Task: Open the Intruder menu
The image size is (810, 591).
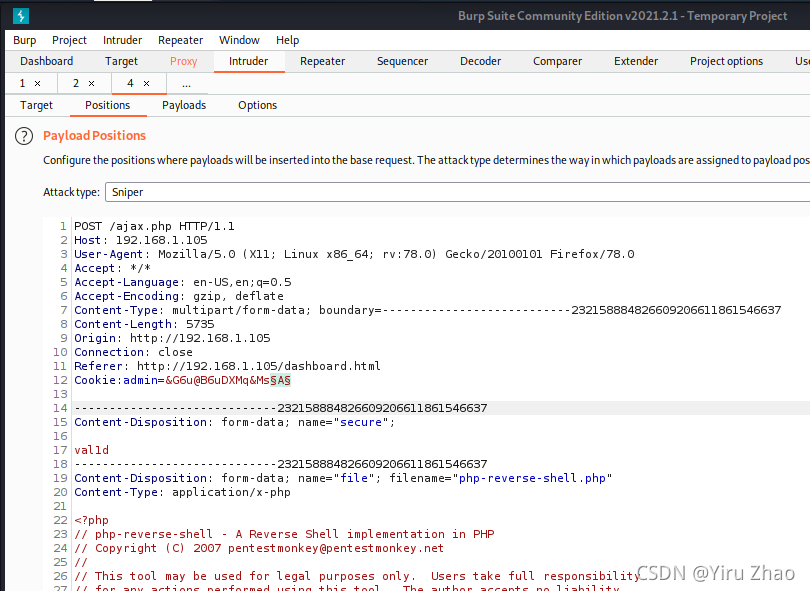Action: tap(122, 40)
